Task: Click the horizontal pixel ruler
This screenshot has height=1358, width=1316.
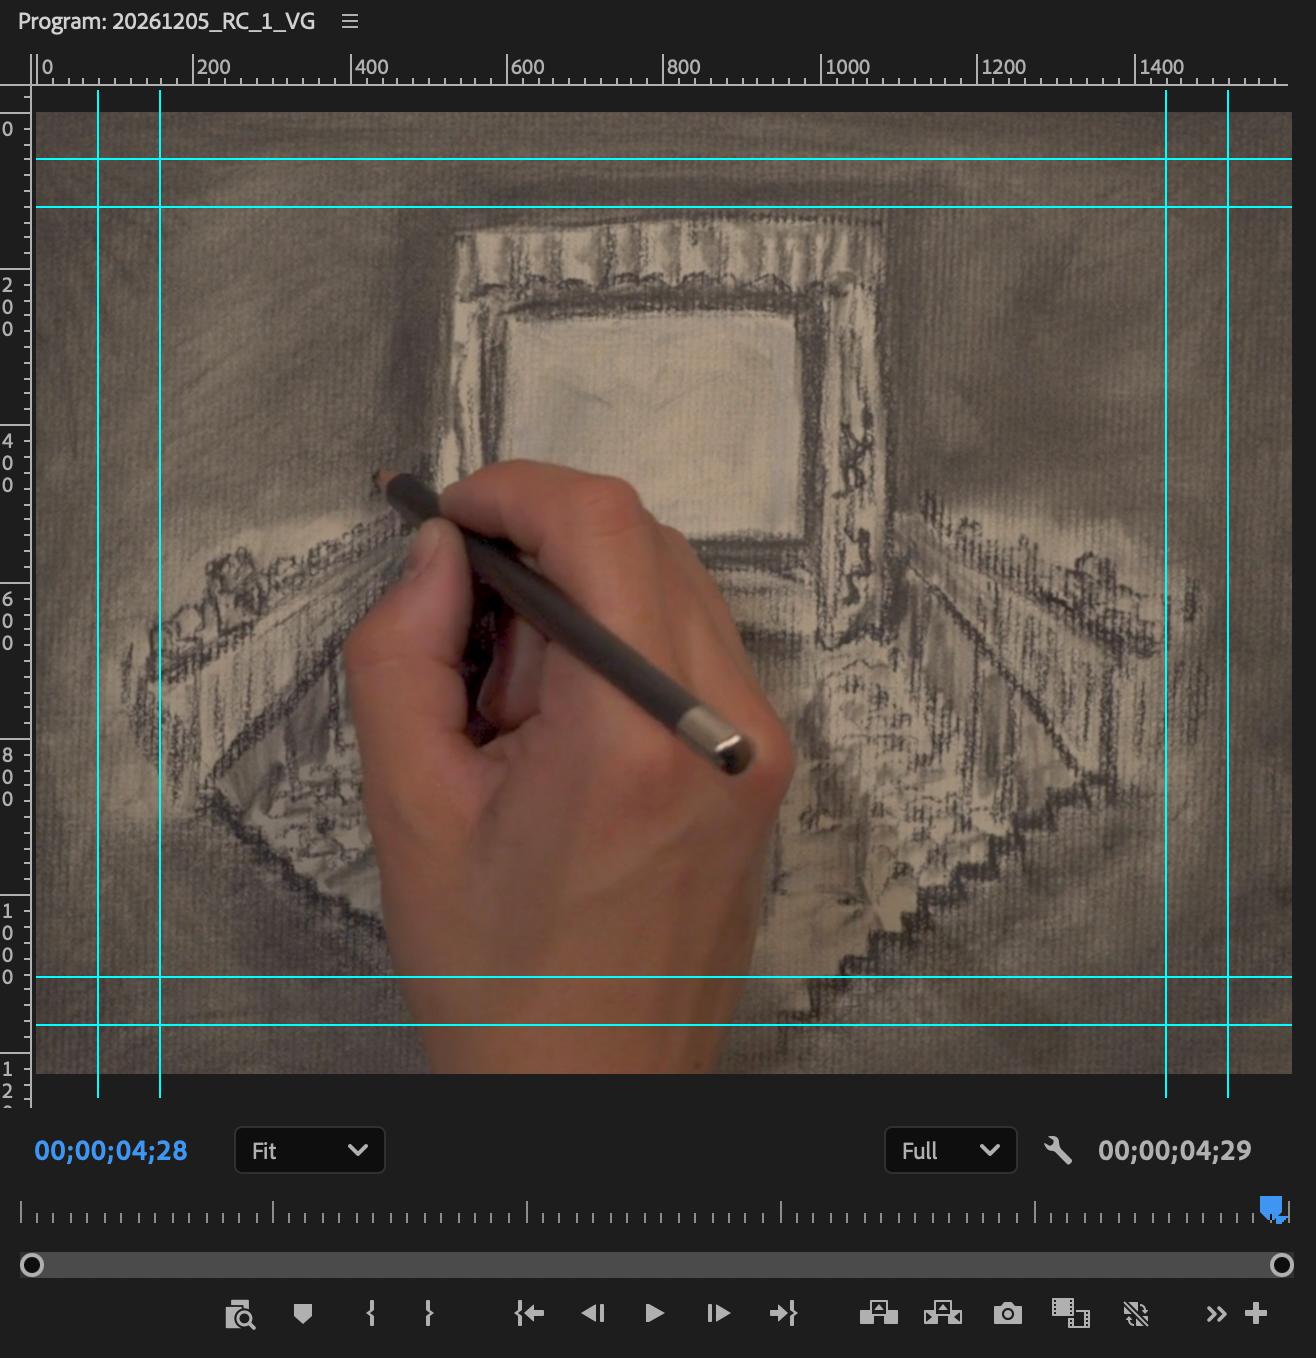Action: click(660, 68)
